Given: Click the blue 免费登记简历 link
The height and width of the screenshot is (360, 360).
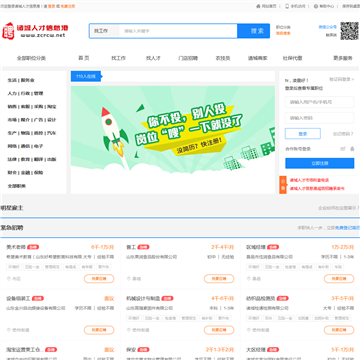Looking at the screenshot, I should (347, 228).
